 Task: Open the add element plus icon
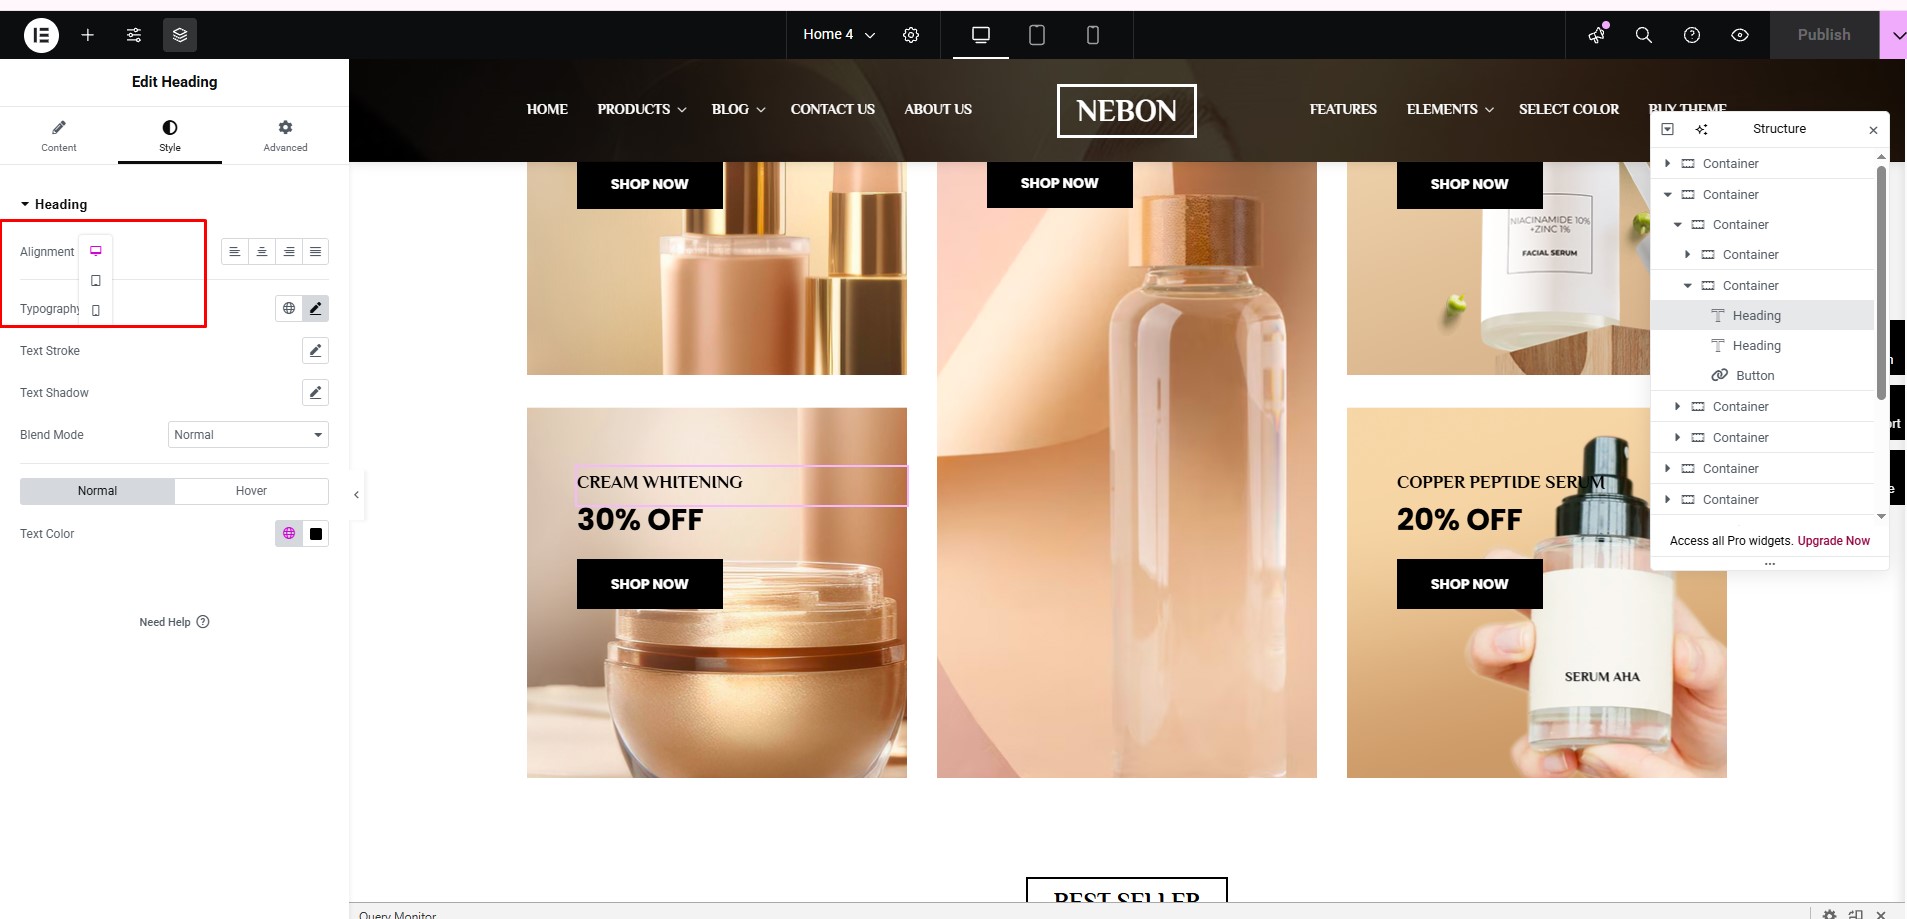coord(88,35)
